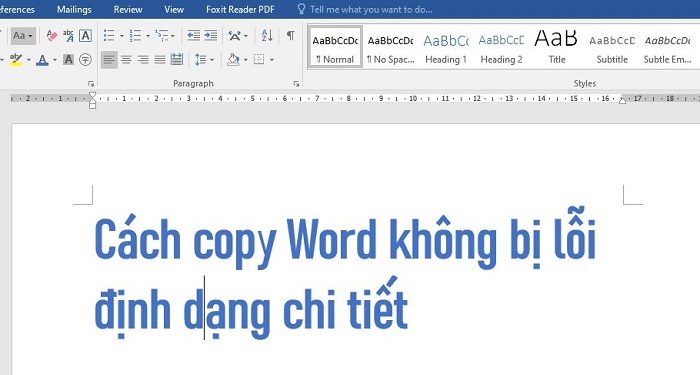This screenshot has height=375, width=700.
Task: Switch to the View tab
Action: pyautogui.click(x=174, y=9)
